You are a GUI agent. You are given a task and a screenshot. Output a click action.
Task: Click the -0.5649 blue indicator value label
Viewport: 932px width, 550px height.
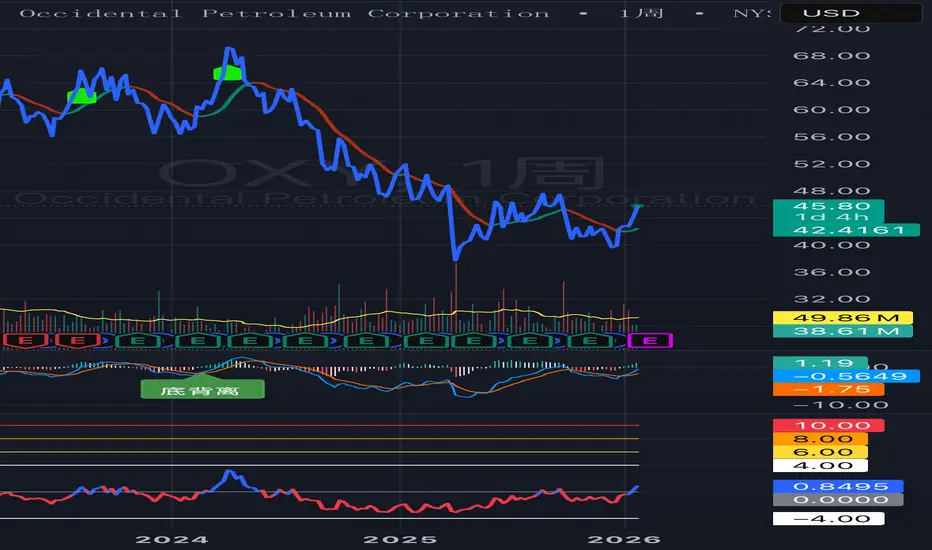click(846, 376)
